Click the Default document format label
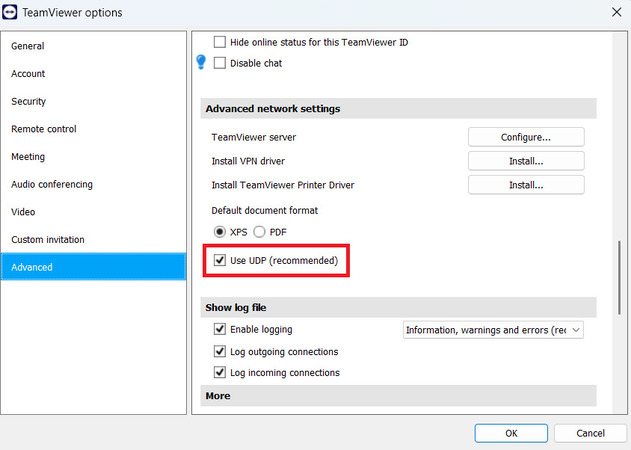631x450 pixels. coord(265,211)
